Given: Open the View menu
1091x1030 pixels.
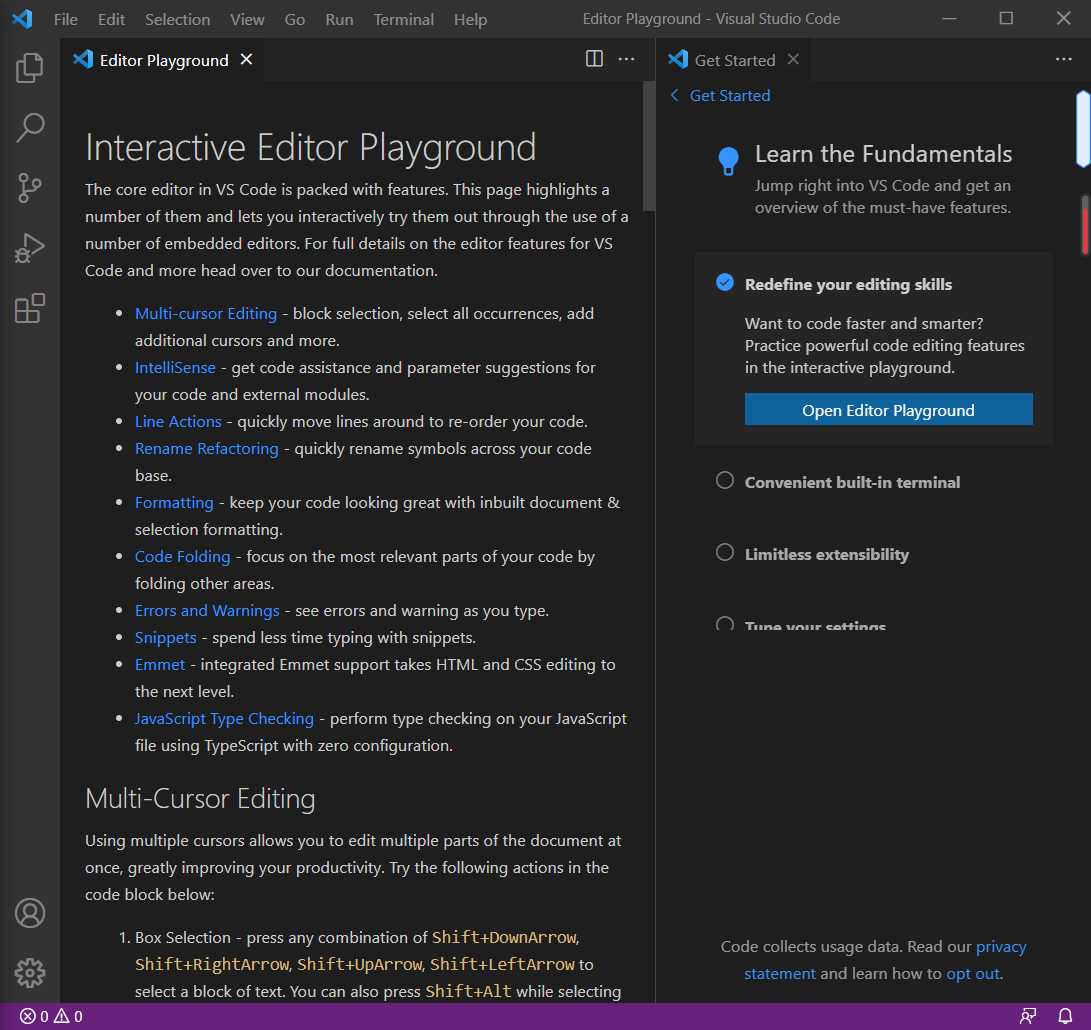Looking at the screenshot, I should 247,19.
